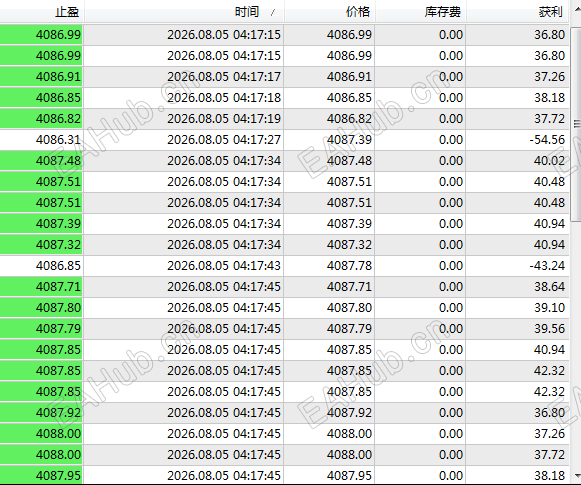The height and width of the screenshot is (485, 581).
Task: Select green take-profit cell 4087.39
Action: coord(41,224)
